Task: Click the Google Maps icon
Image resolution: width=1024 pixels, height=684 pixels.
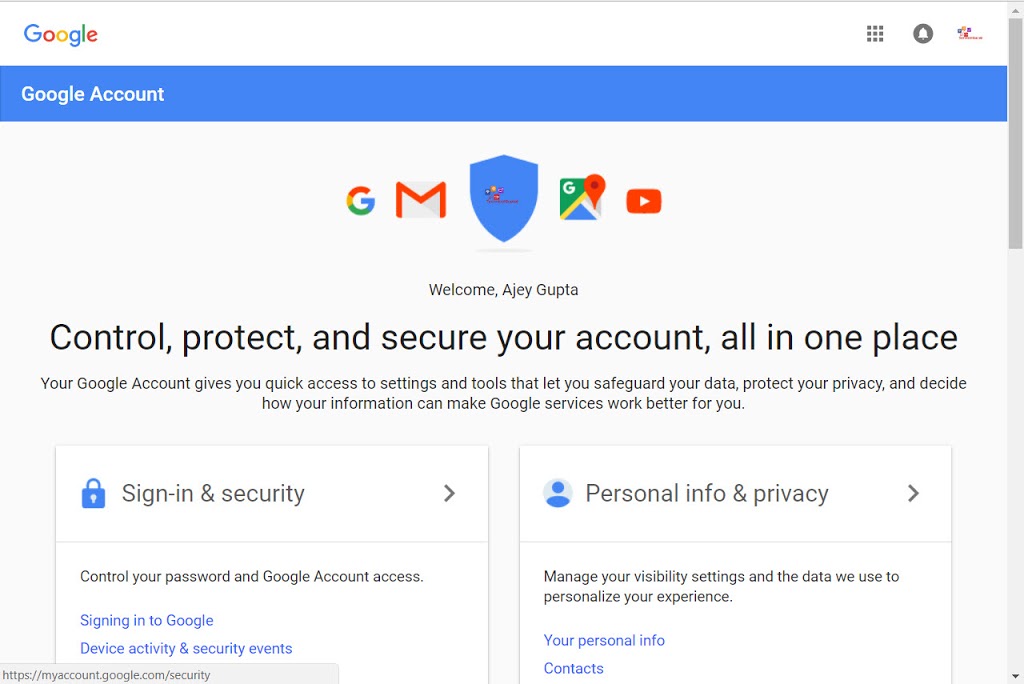Action: point(582,198)
